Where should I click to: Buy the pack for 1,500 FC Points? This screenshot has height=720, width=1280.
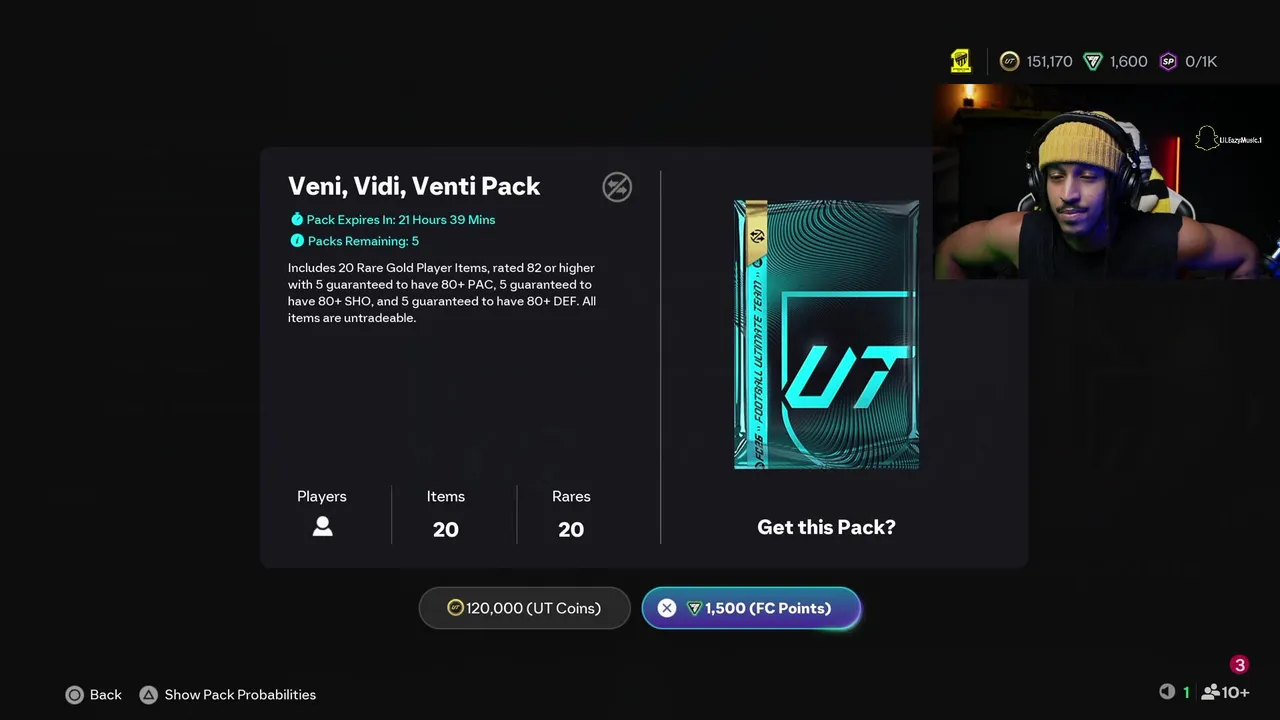751,608
